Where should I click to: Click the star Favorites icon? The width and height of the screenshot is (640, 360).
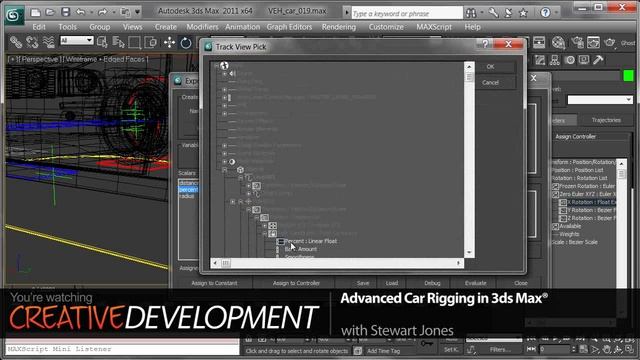(x=523, y=13)
